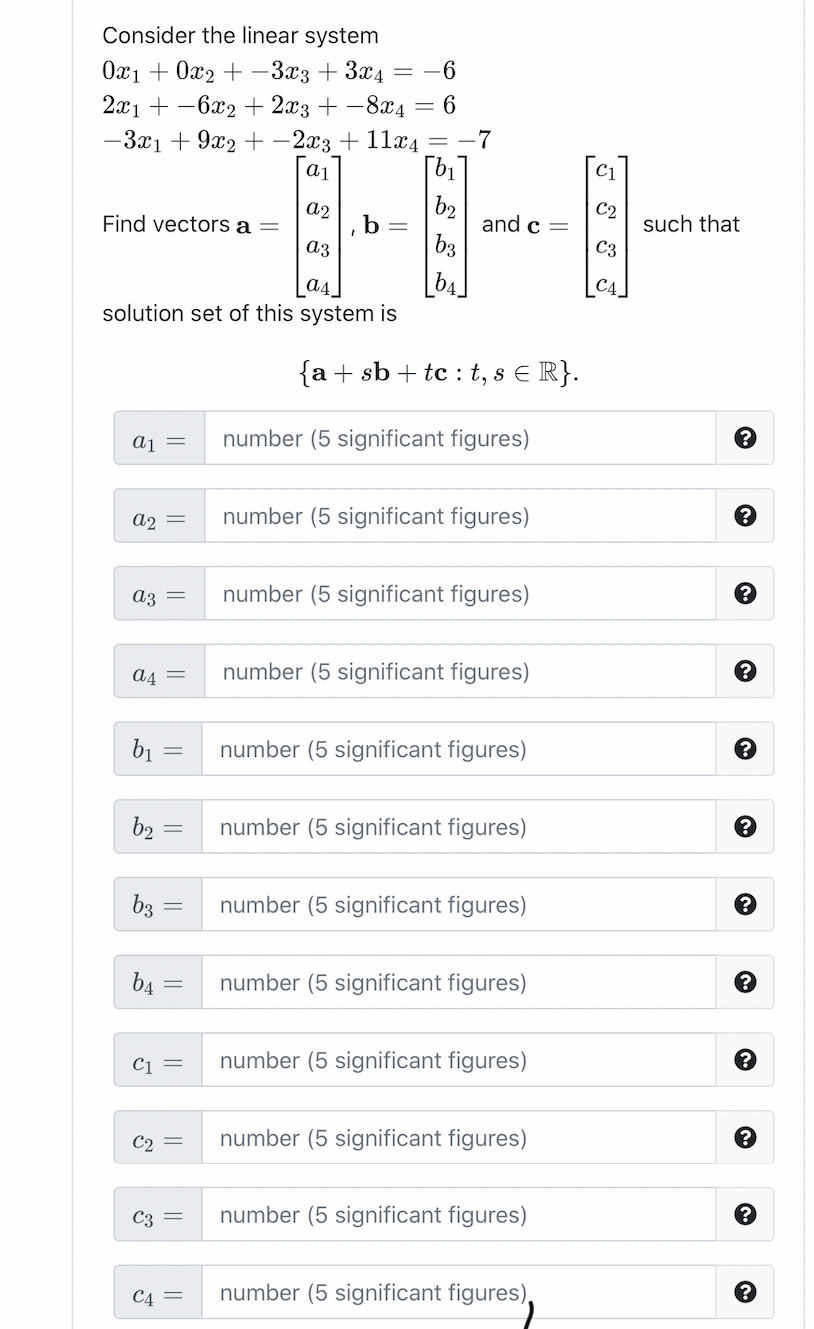The height and width of the screenshot is (1329, 814).
Task: Open help for the a₄ answer field
Action: pos(745,671)
